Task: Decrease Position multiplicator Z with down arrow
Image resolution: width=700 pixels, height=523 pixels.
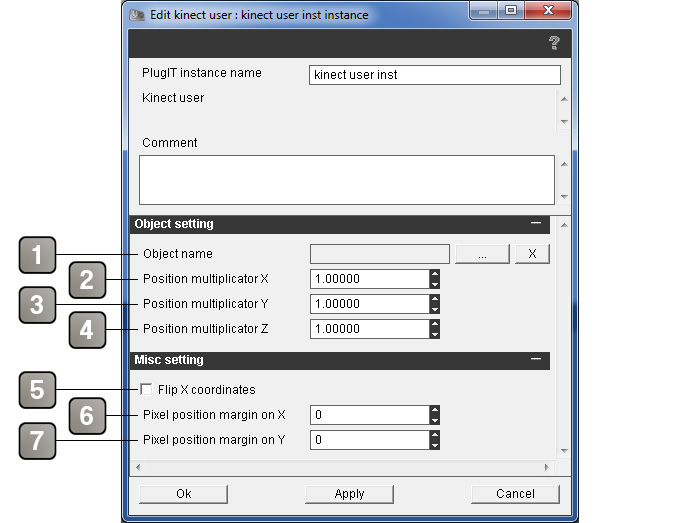Action: pos(435,334)
